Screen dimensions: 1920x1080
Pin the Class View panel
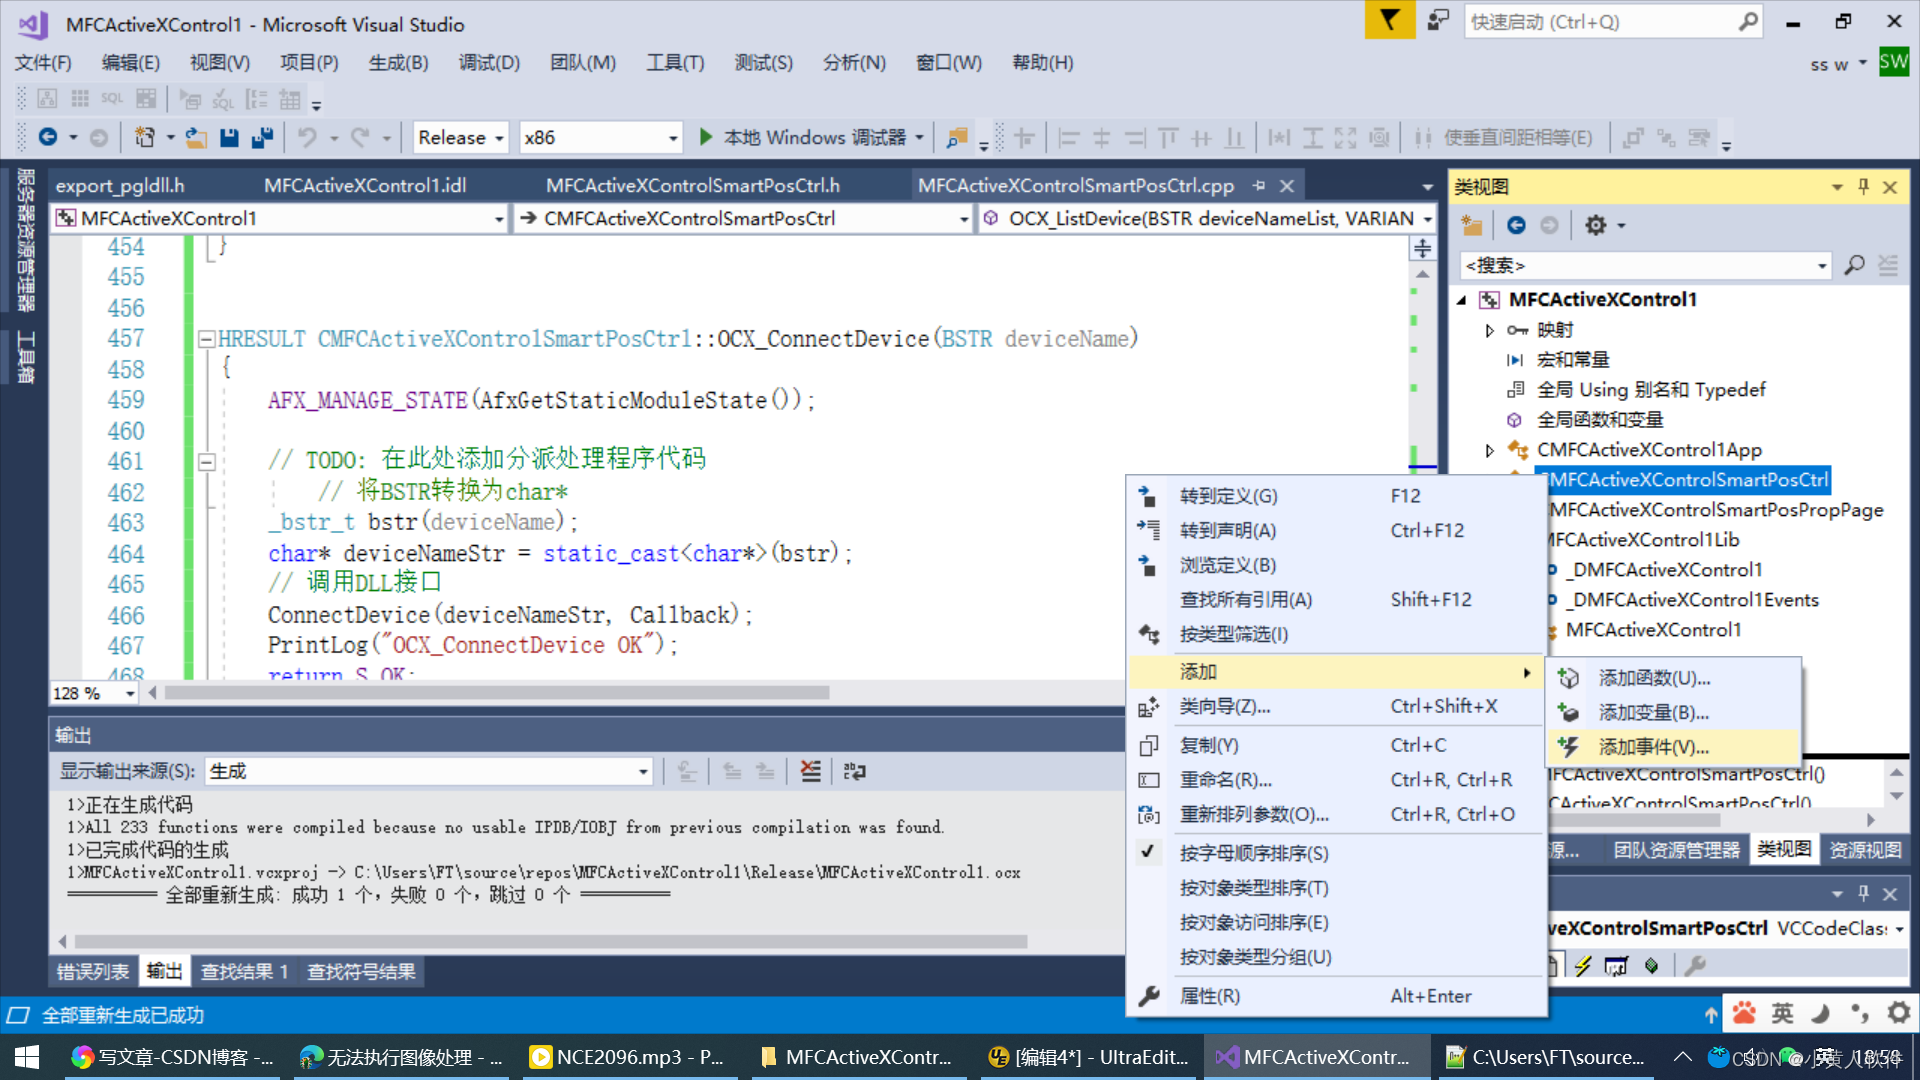pos(1863,187)
